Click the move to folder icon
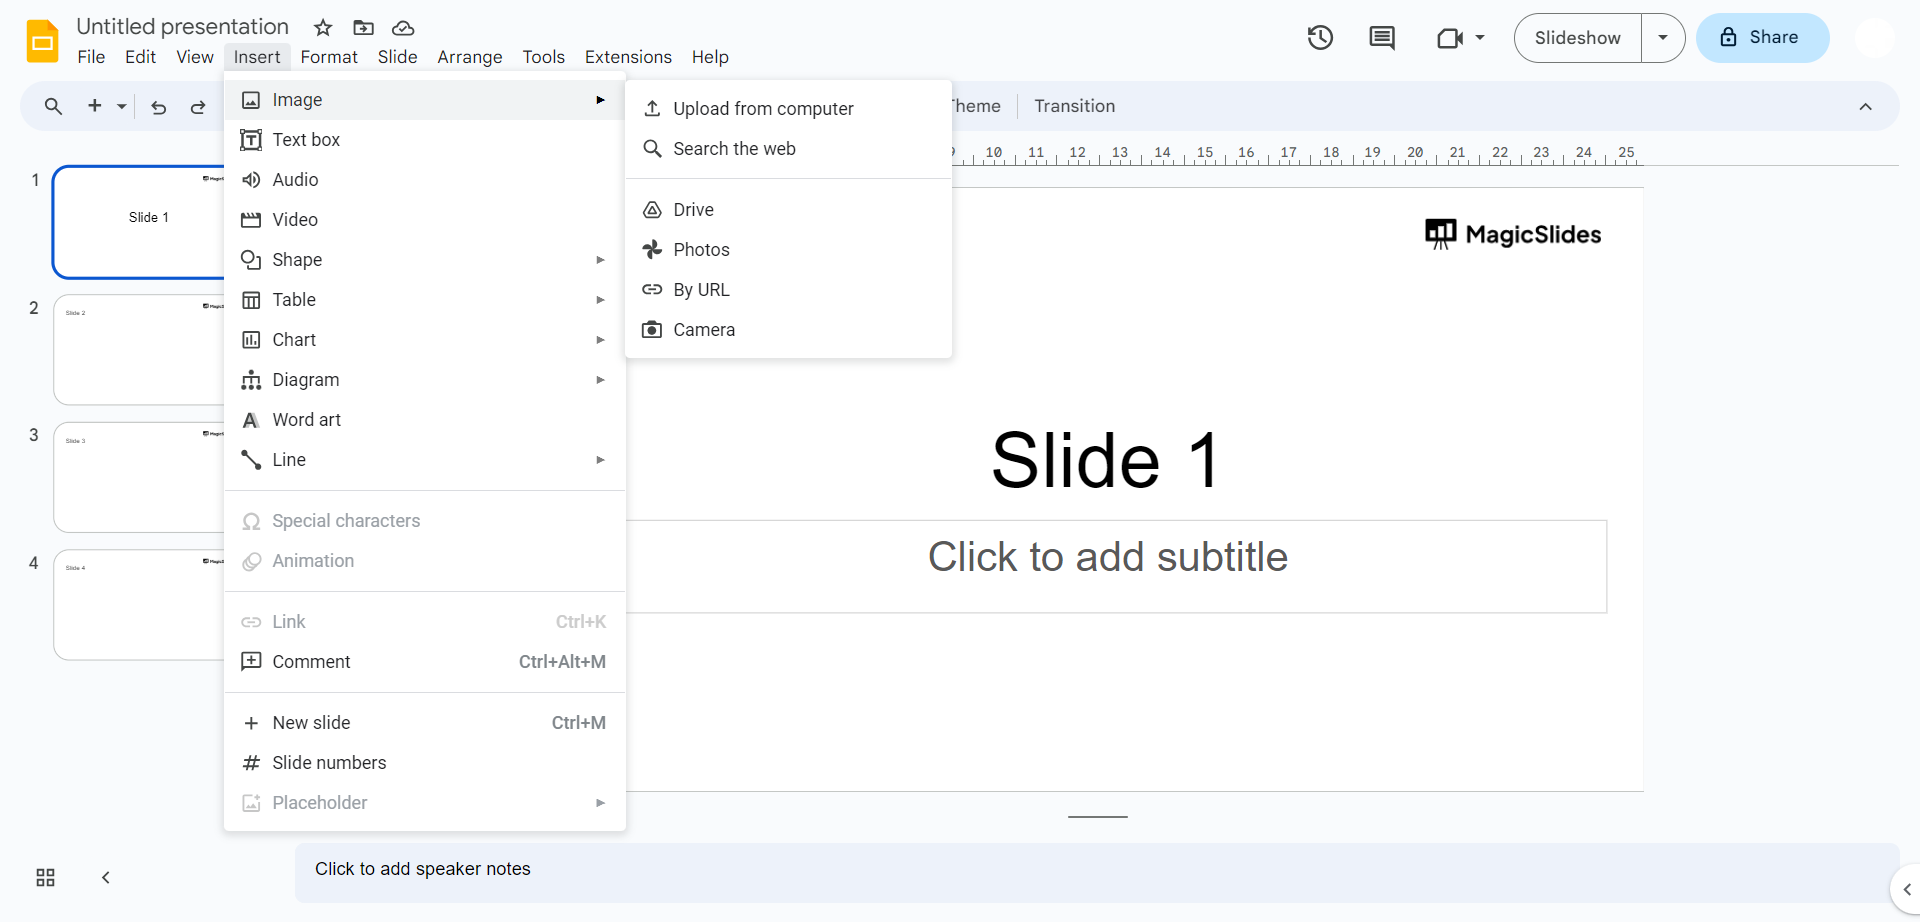 pos(364,28)
